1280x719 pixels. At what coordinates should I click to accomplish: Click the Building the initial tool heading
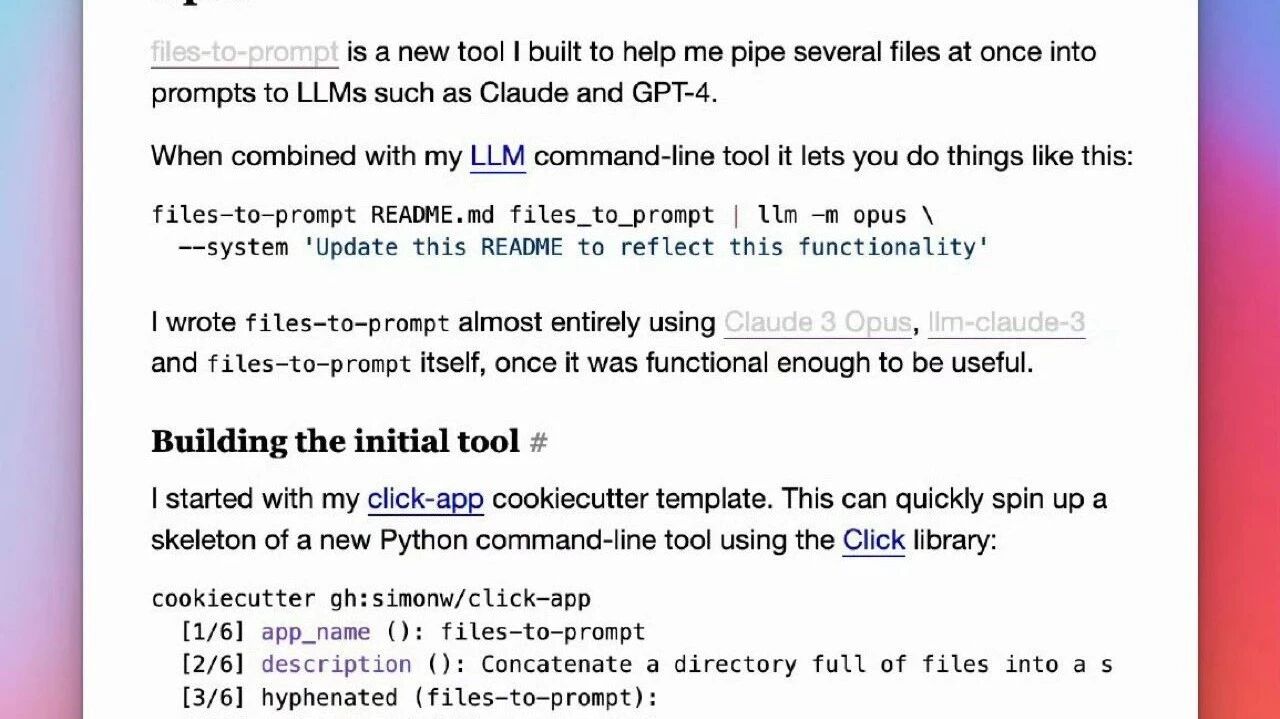click(335, 441)
